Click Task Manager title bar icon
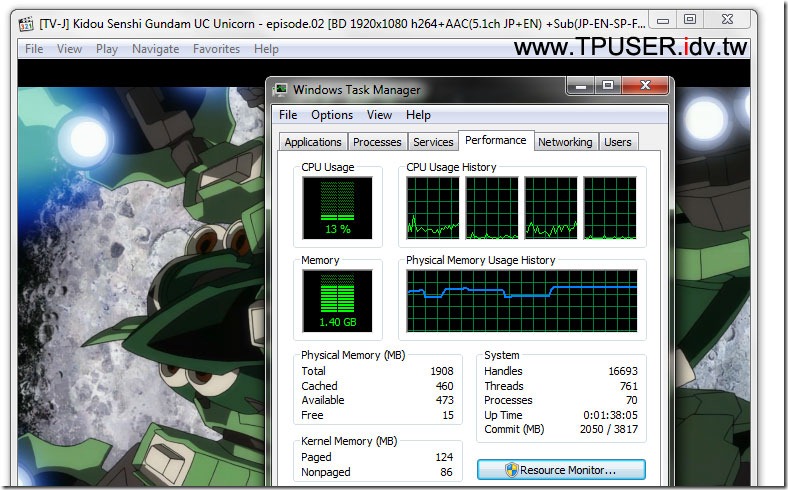This screenshot has width=788, height=490. [x=280, y=89]
